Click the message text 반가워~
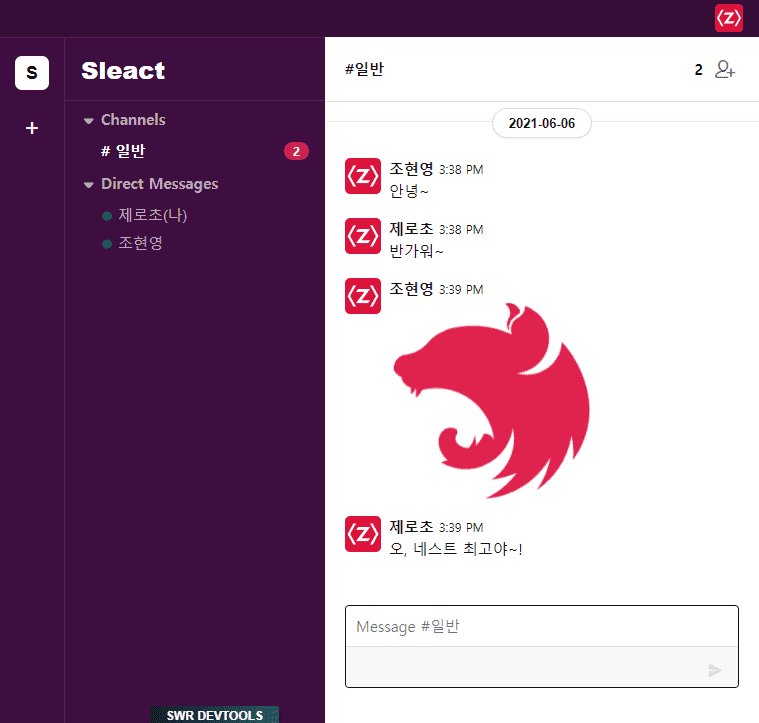The image size is (759, 723). 416,251
